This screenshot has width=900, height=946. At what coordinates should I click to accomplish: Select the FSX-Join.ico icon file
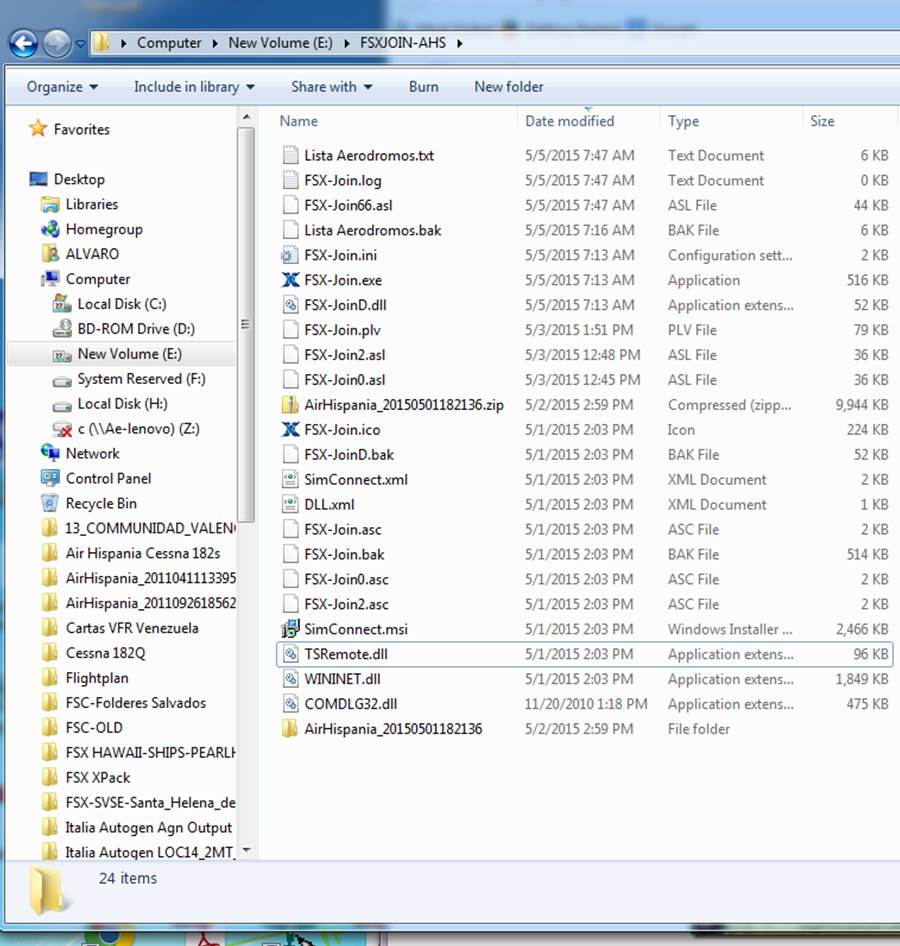pos(290,430)
